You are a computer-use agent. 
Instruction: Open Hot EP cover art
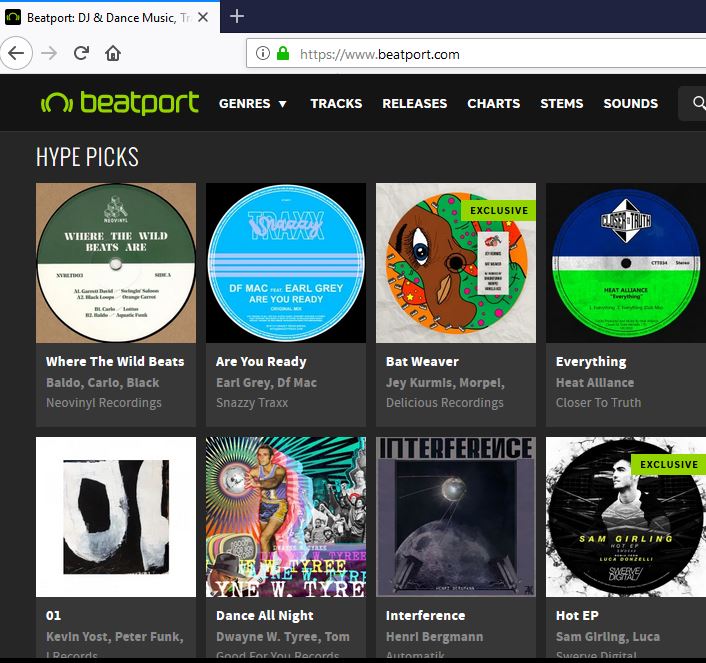(x=626, y=517)
